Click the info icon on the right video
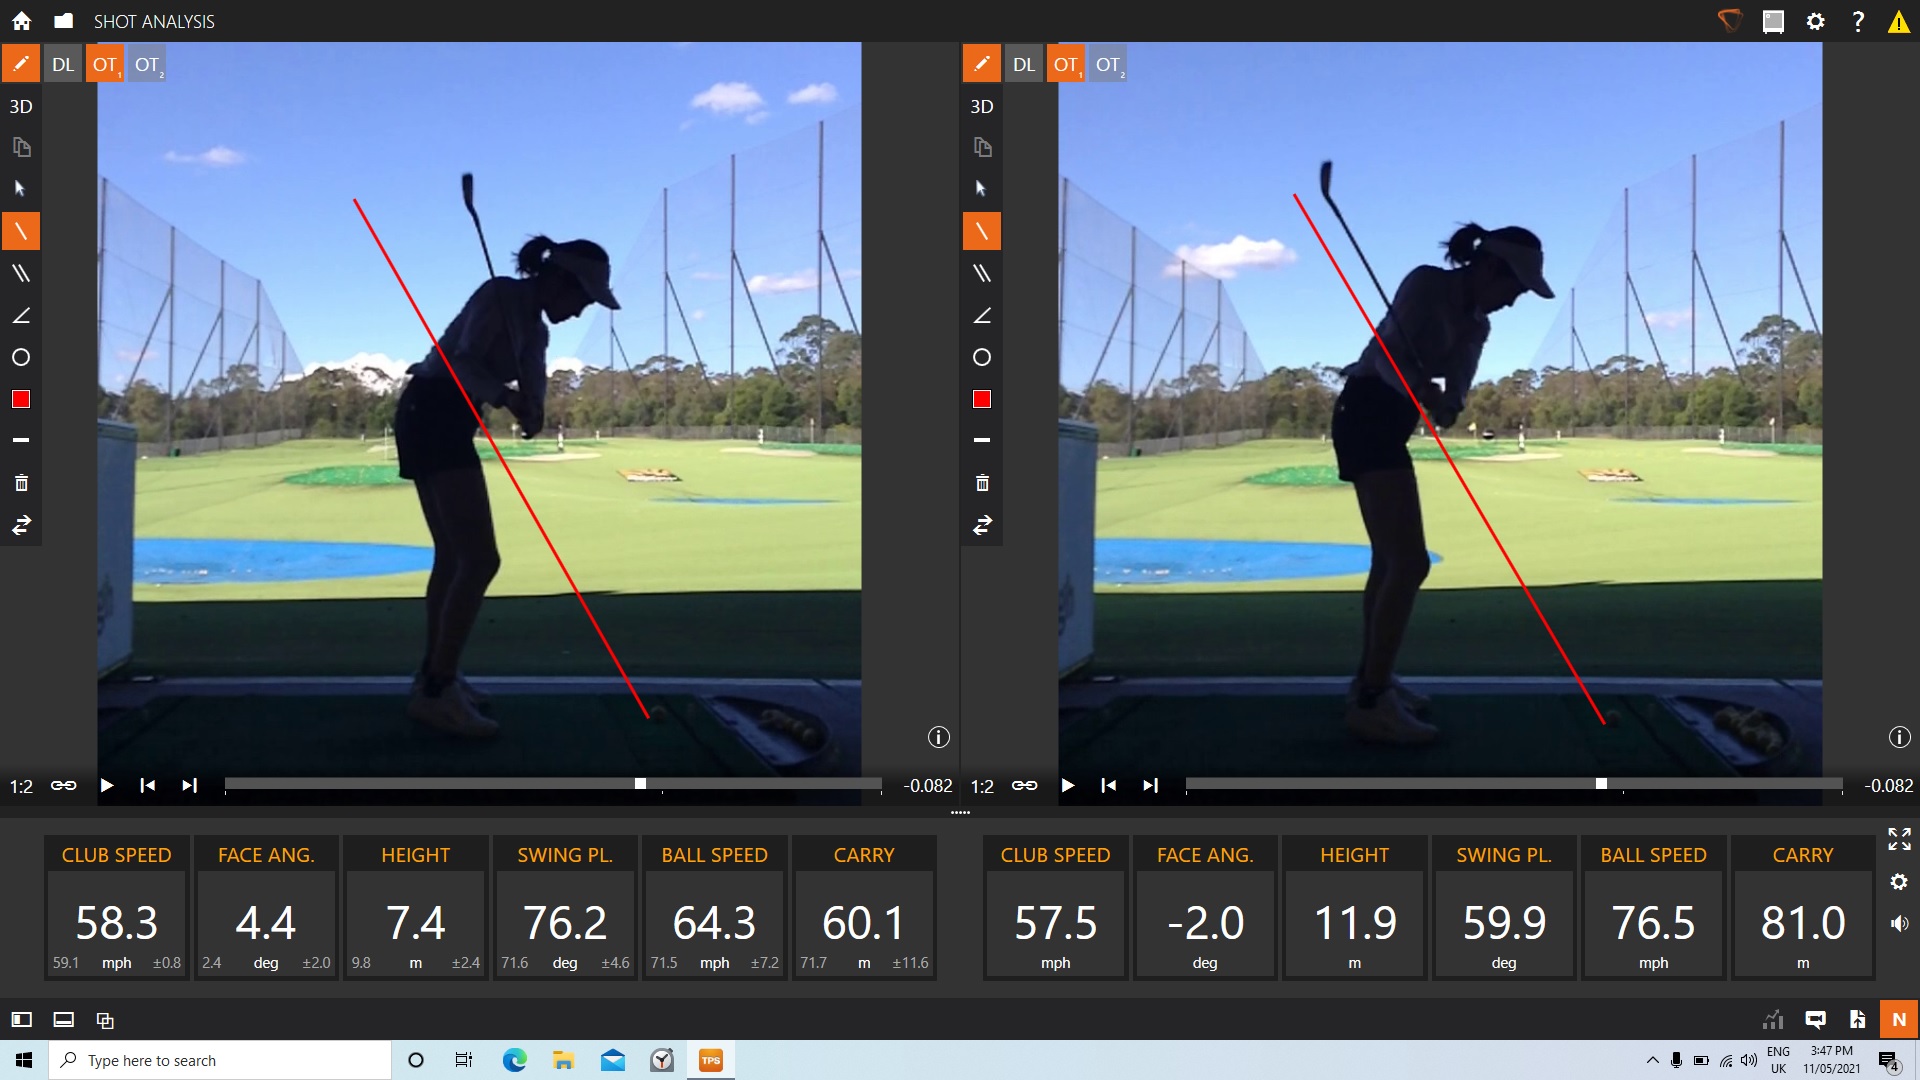1920x1080 pixels. click(x=1899, y=738)
